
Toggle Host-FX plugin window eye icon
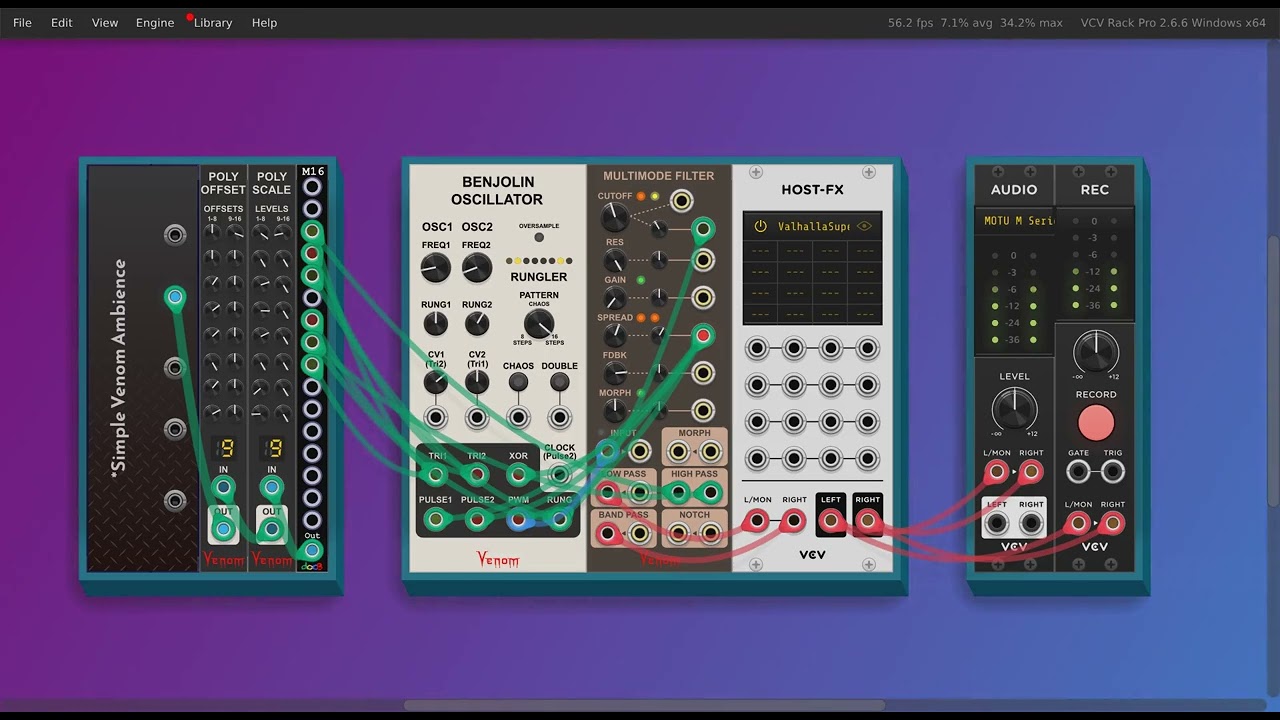(x=865, y=227)
